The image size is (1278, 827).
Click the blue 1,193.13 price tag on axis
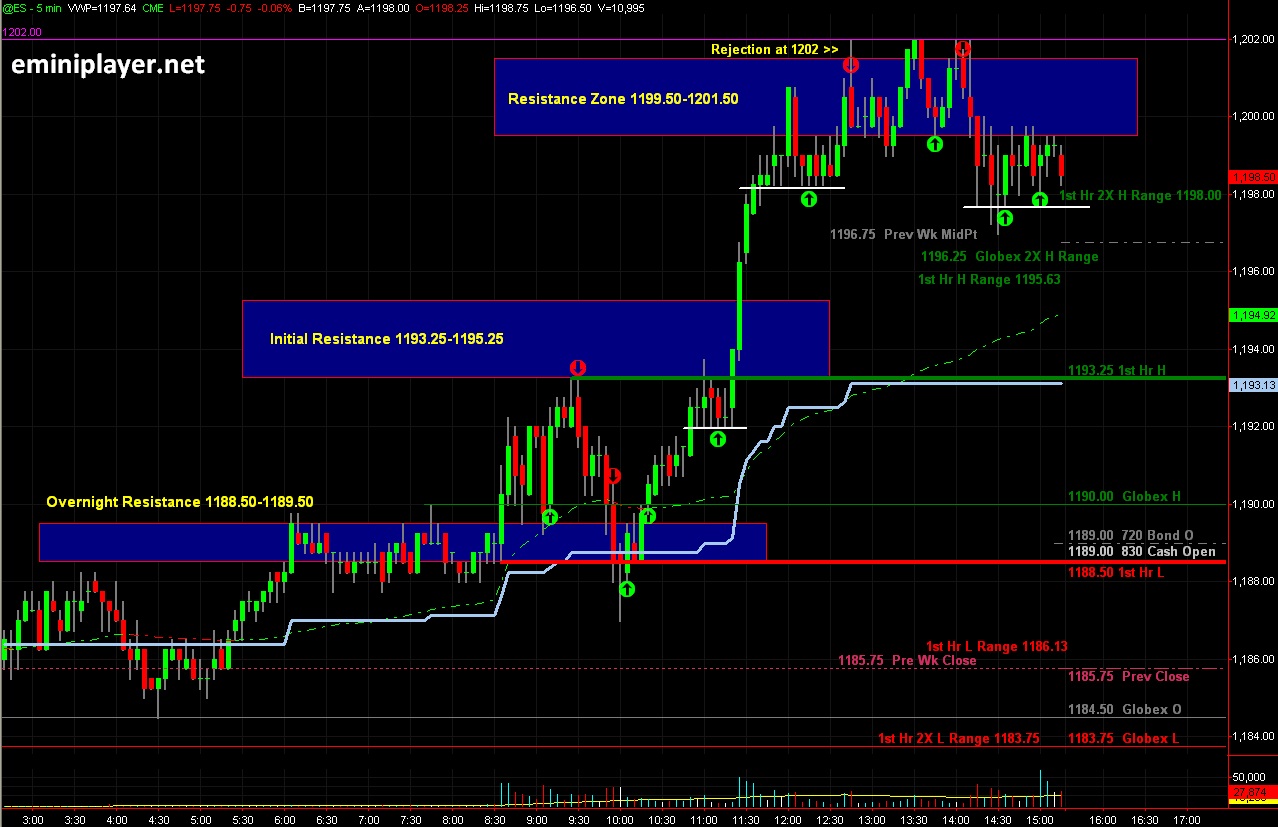[1252, 385]
